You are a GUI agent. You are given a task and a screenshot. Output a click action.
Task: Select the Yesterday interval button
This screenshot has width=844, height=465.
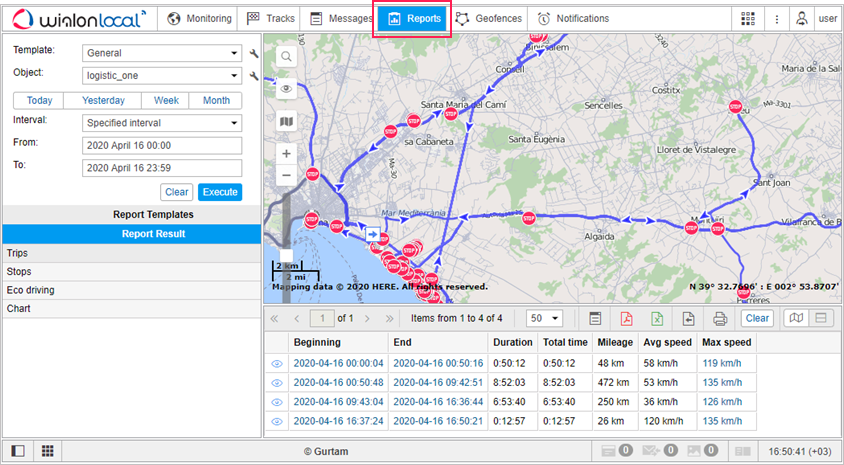tap(103, 100)
